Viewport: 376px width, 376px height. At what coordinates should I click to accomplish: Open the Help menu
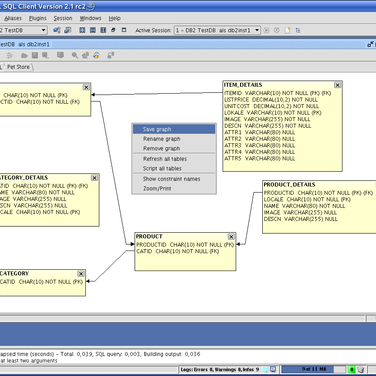115,18
